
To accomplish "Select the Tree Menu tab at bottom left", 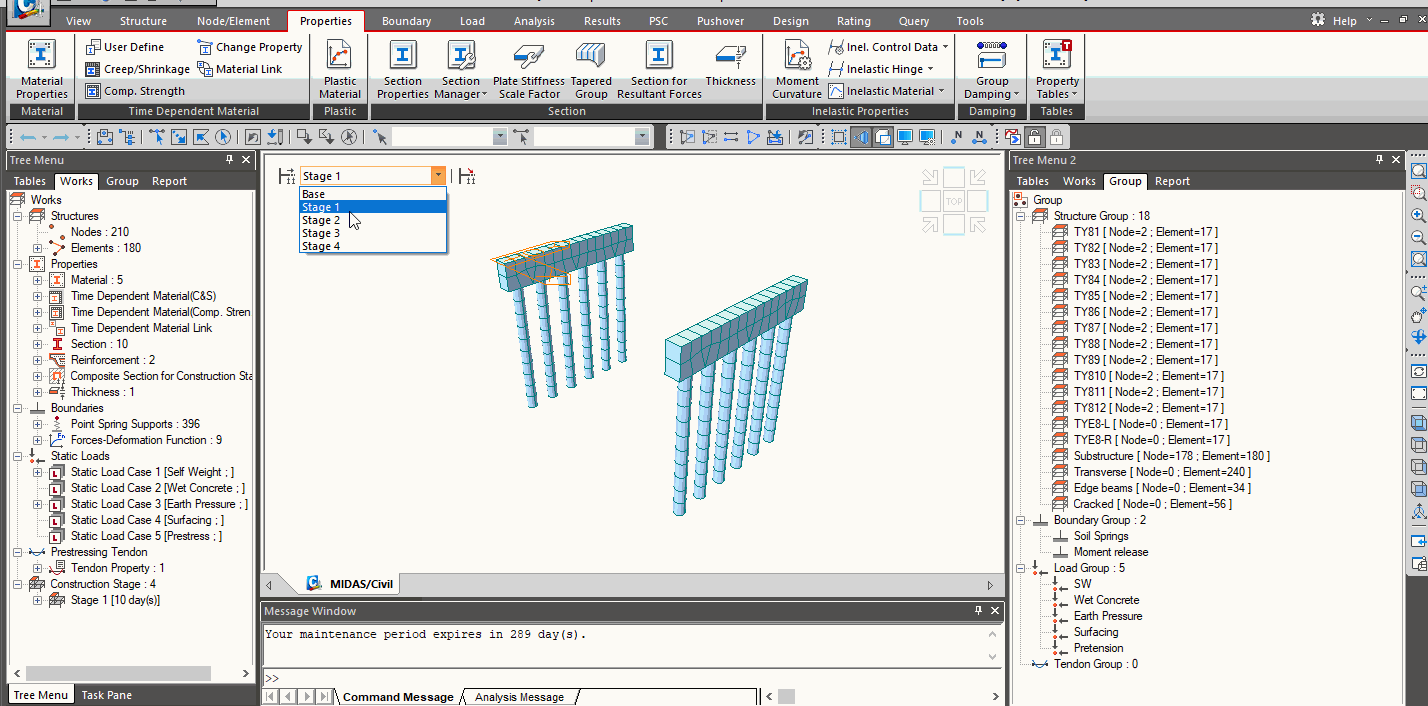I will point(40,694).
